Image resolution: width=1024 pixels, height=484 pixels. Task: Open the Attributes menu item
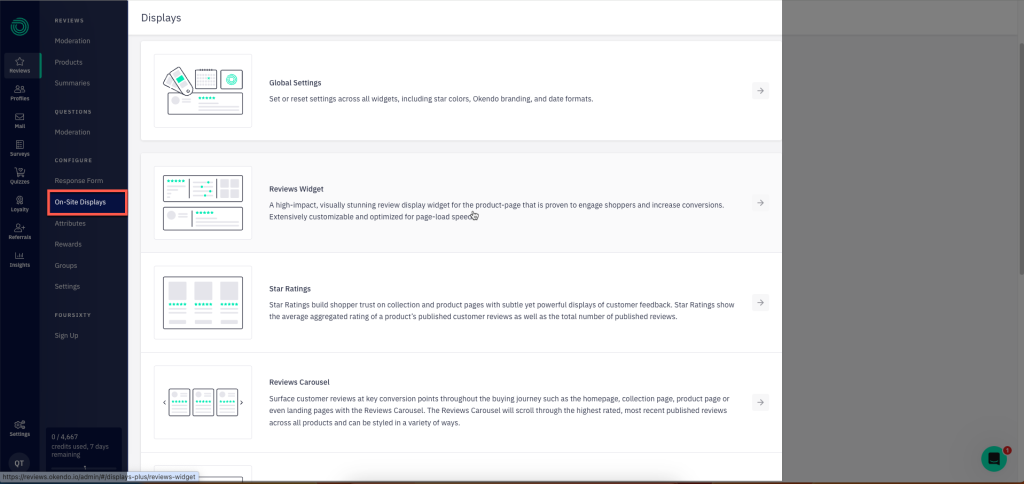70,223
